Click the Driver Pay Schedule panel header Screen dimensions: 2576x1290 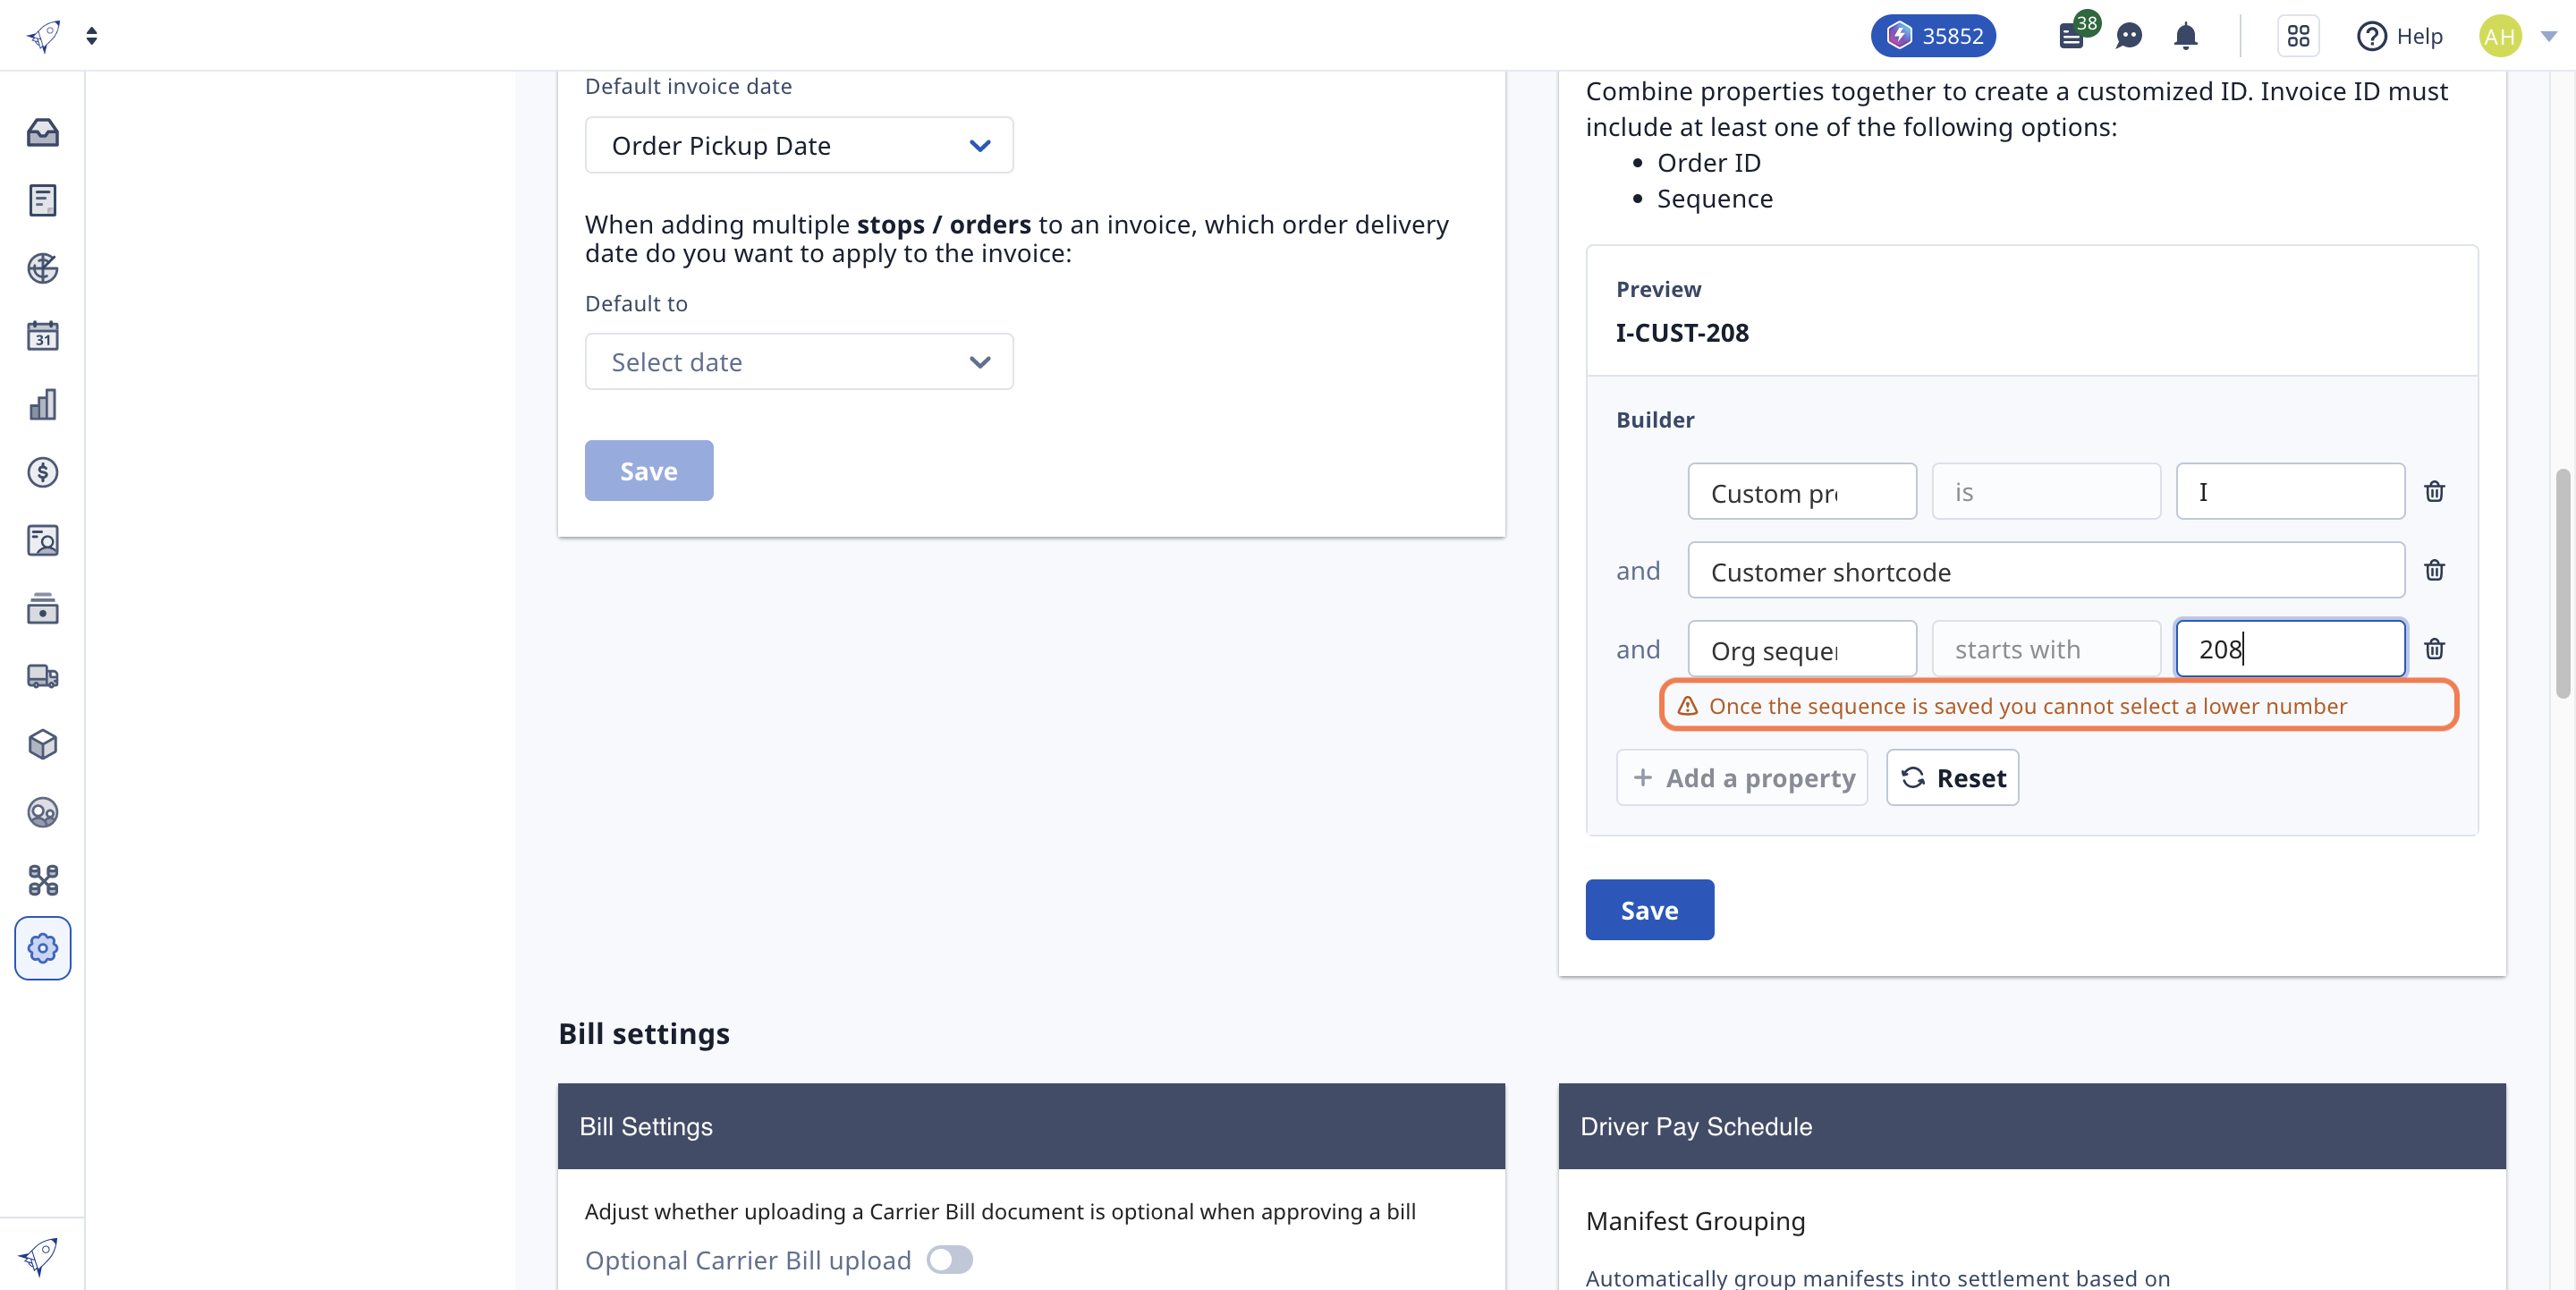coord(2032,1127)
